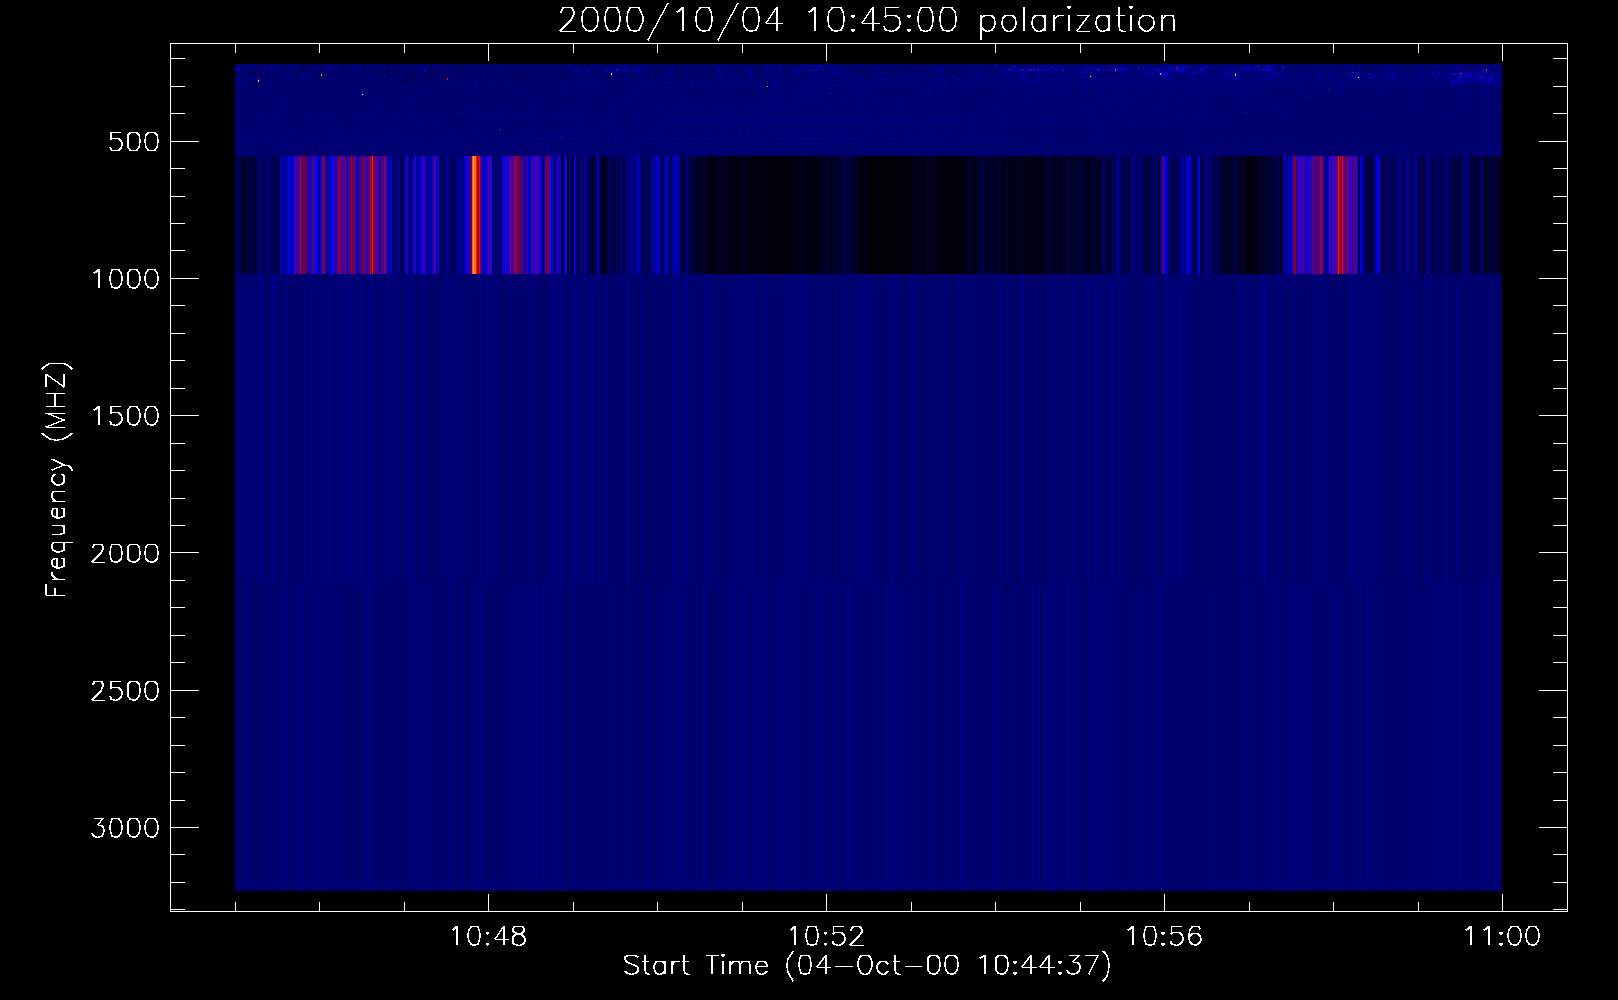This screenshot has width=1618, height=1000.
Task: Select the 2500 frequency tick label
Action: coord(124,691)
